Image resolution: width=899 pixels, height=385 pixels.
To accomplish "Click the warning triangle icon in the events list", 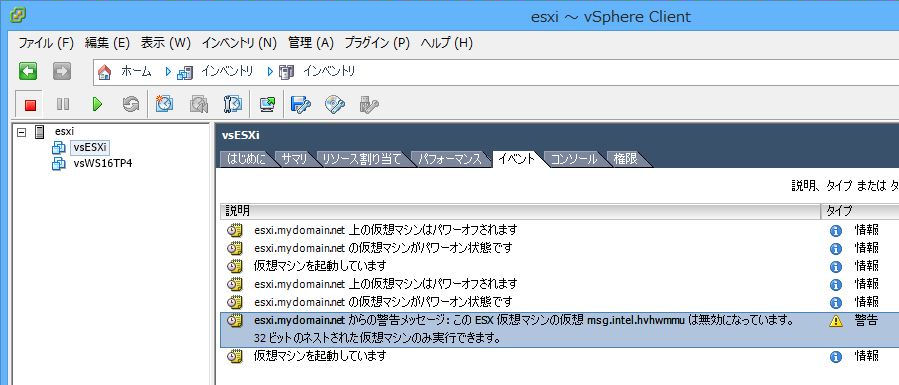I will (x=836, y=321).
